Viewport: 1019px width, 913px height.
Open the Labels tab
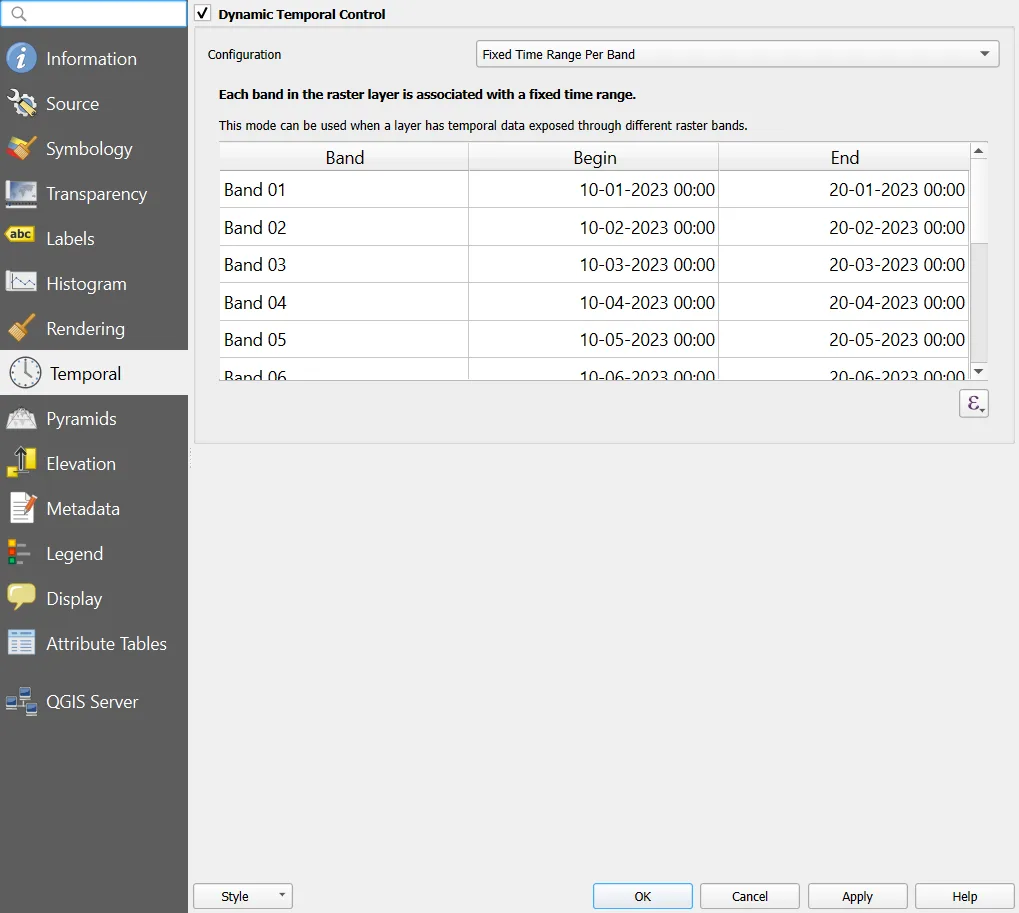pyautogui.click(x=94, y=238)
